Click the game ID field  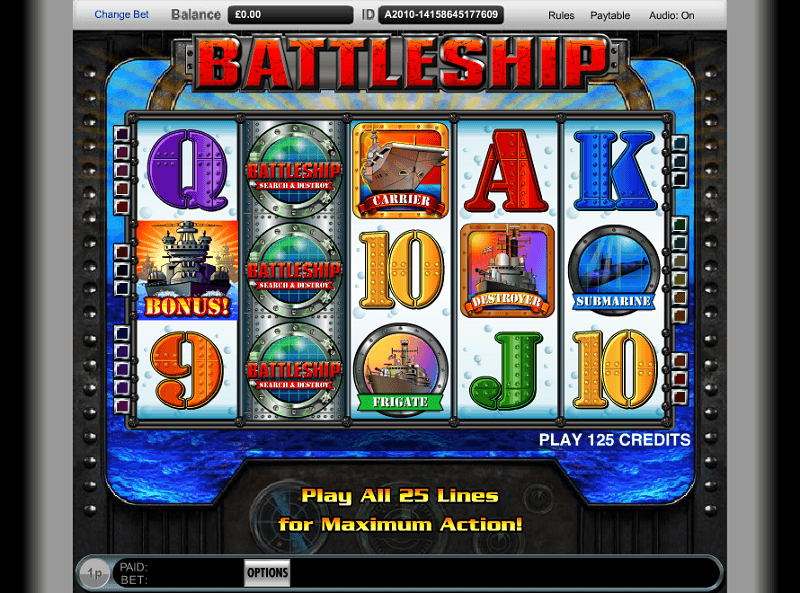(x=441, y=15)
